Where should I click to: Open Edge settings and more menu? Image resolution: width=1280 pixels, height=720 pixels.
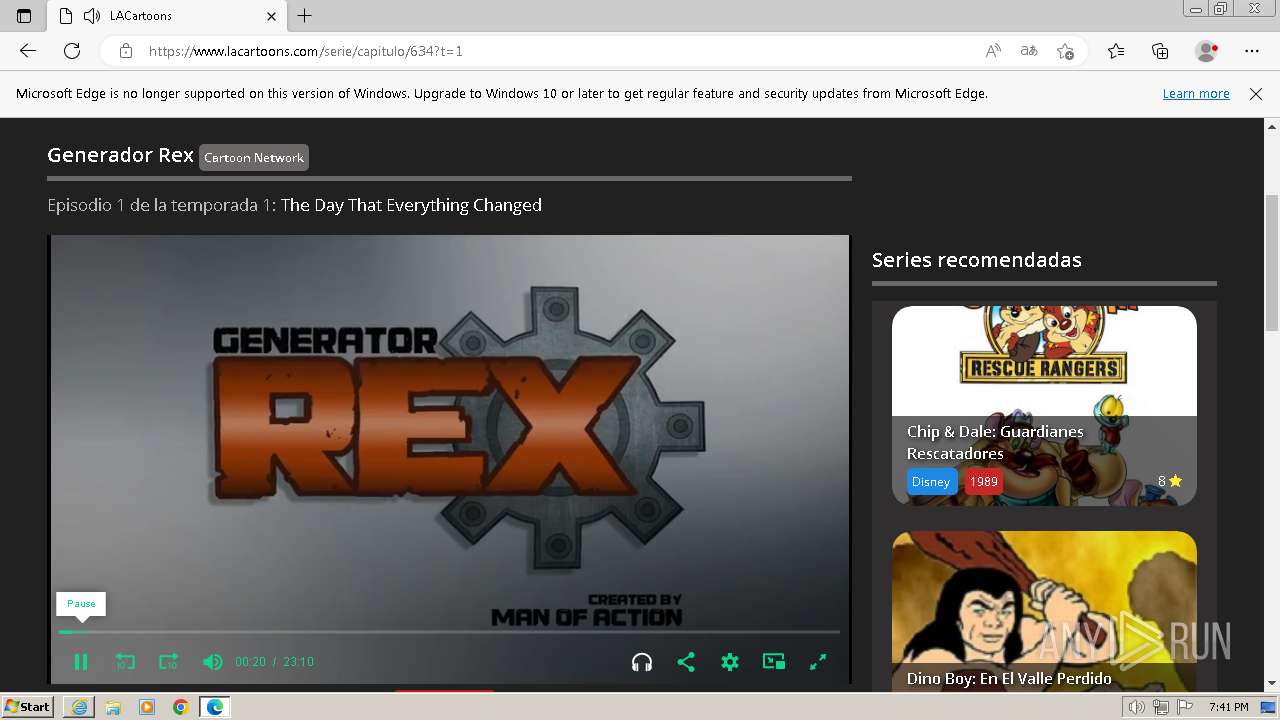1252,51
